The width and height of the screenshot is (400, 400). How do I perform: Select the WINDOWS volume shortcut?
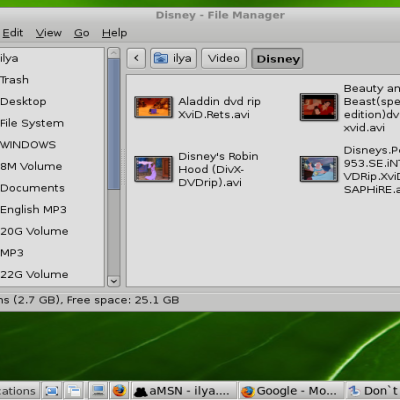point(28,145)
